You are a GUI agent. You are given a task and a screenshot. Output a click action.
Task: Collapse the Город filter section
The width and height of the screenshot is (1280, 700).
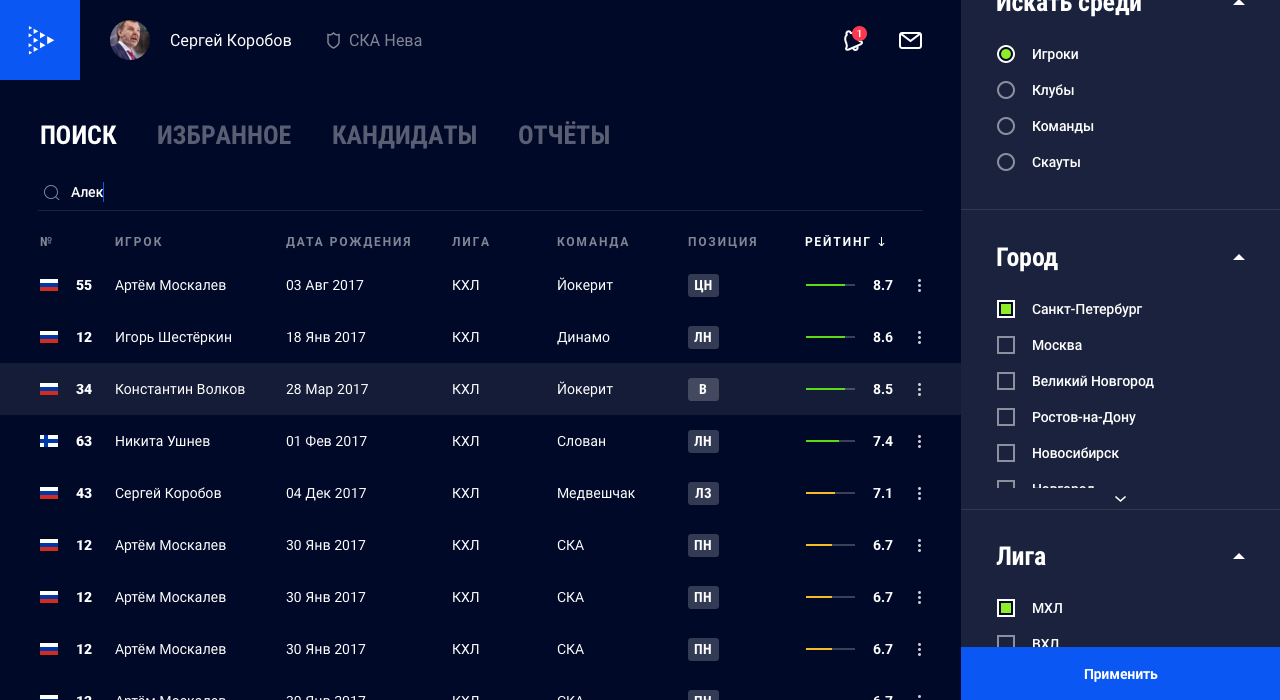1239,258
